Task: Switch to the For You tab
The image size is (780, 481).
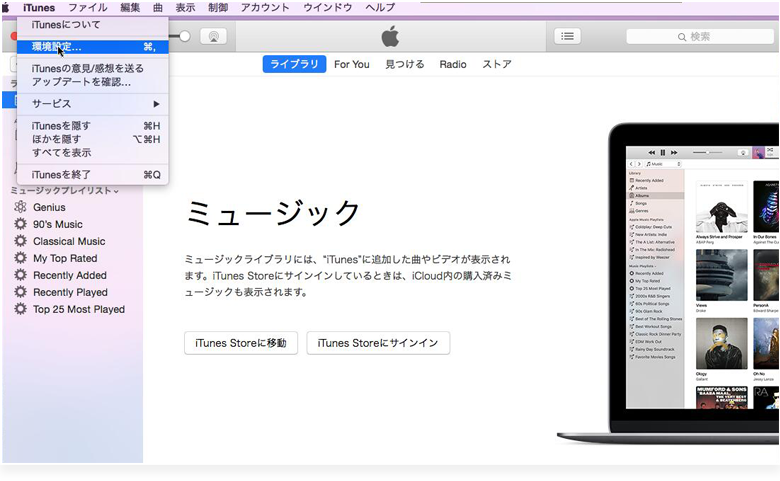Action: (352, 64)
